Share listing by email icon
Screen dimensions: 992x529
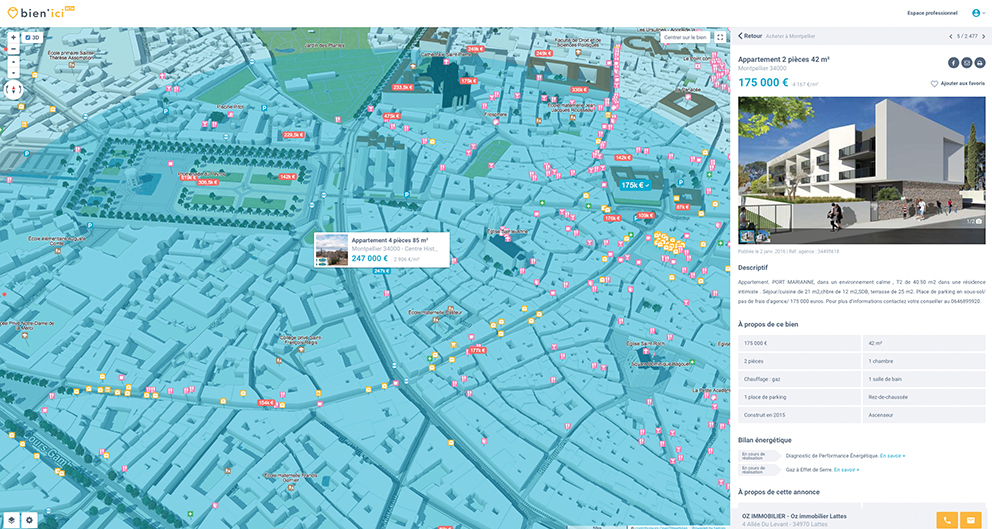[x=966, y=63]
